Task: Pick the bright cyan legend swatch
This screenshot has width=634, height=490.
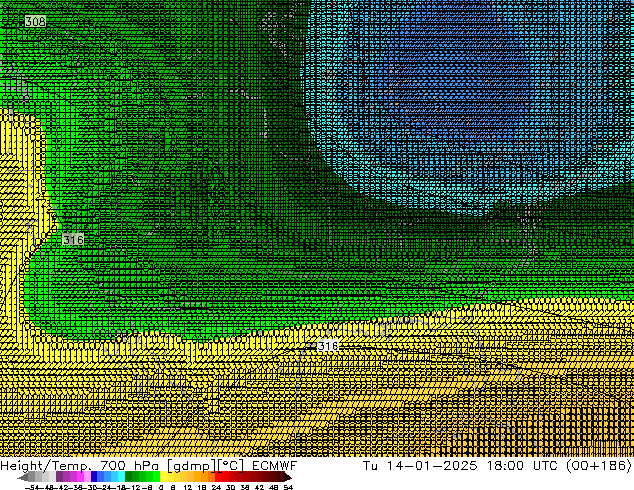Action: (x=121, y=477)
